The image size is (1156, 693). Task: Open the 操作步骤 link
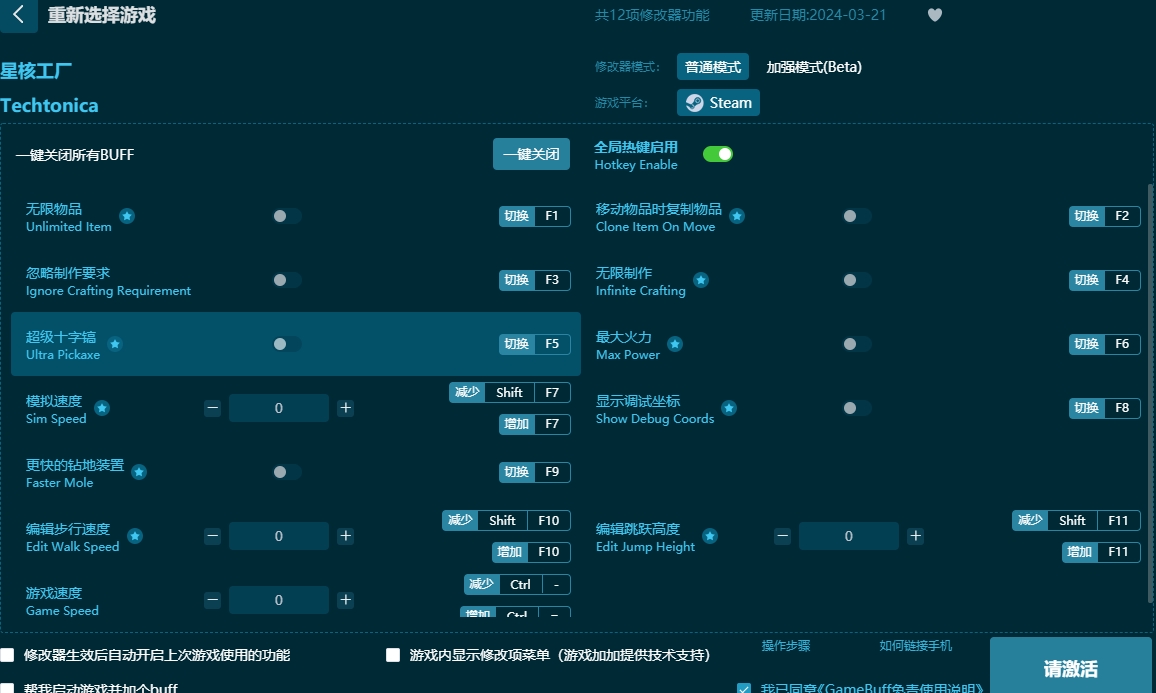(x=786, y=646)
